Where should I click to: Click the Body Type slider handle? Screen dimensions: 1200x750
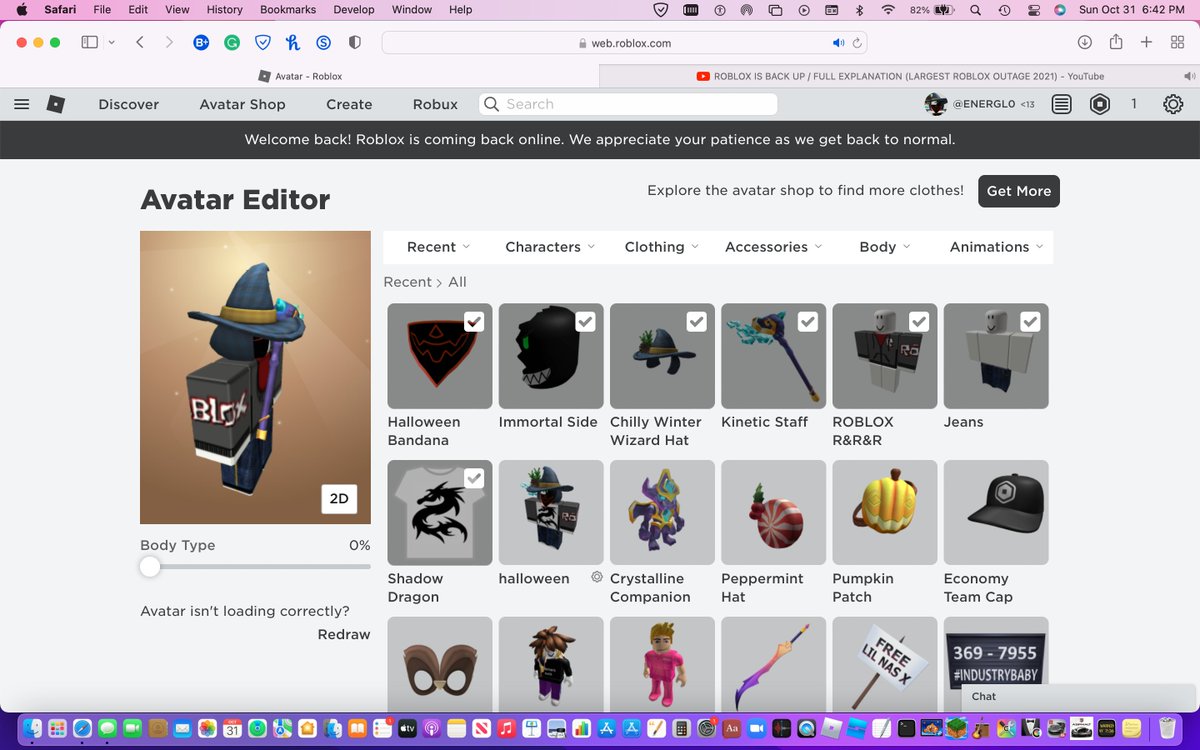point(150,567)
